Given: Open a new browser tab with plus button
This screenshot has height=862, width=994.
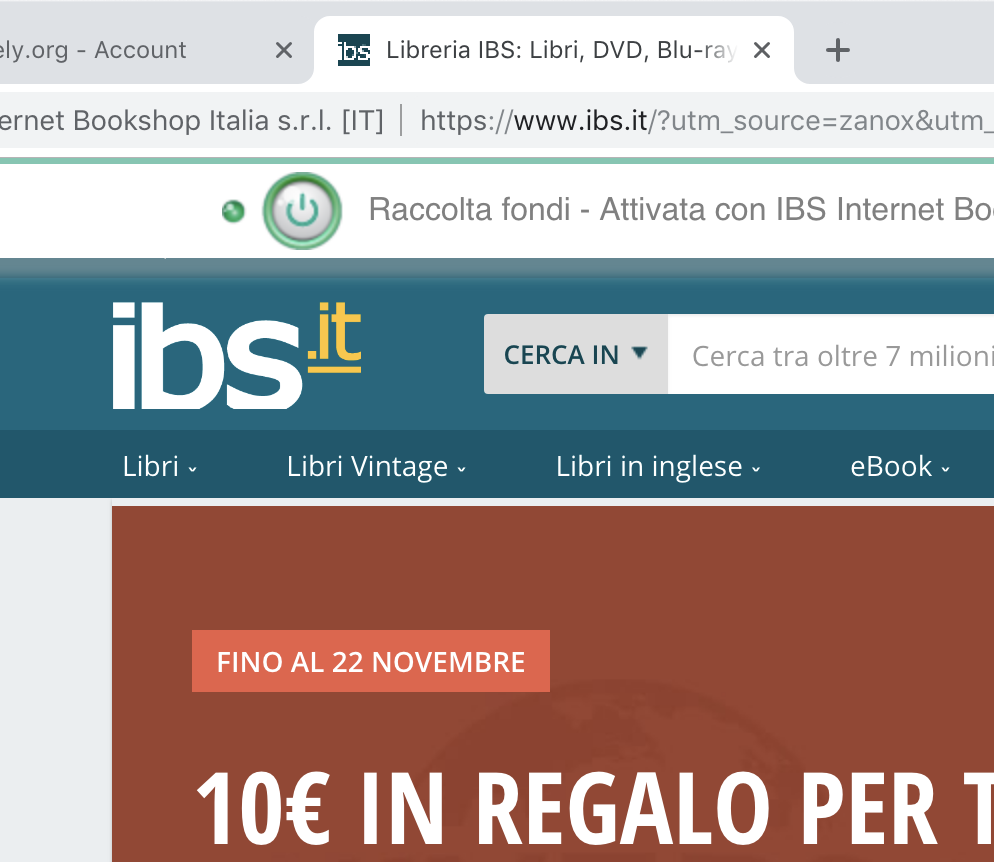Looking at the screenshot, I should pyautogui.click(x=837, y=50).
